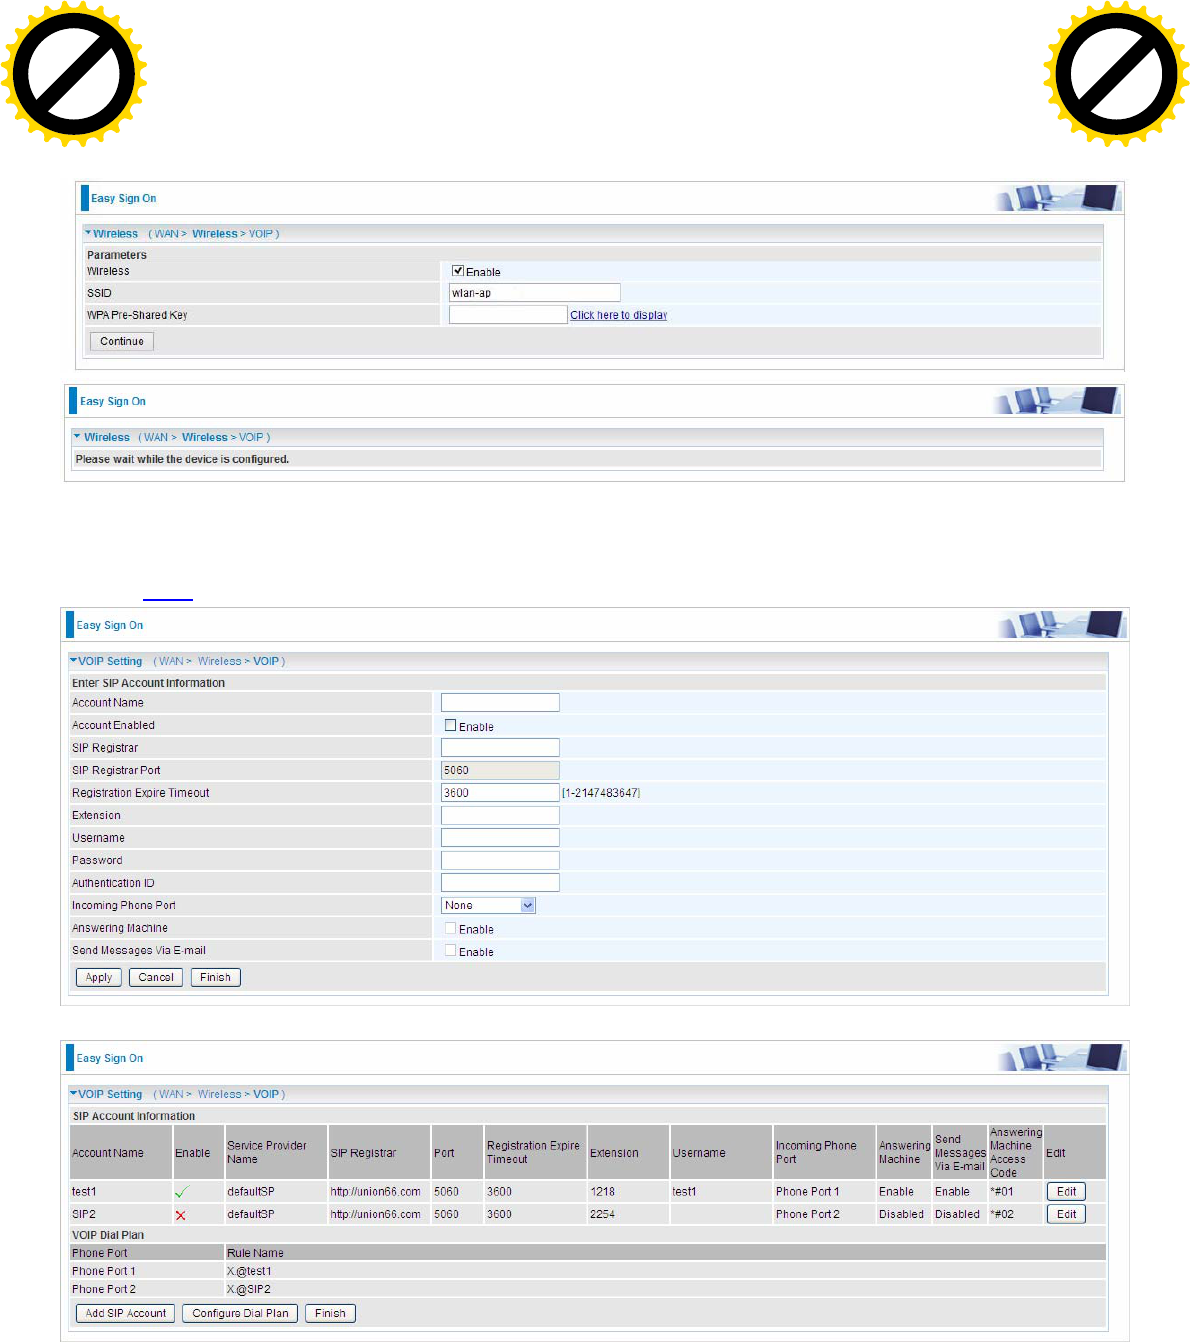Toggle the Answering Machine Enable checkbox

click(450, 929)
